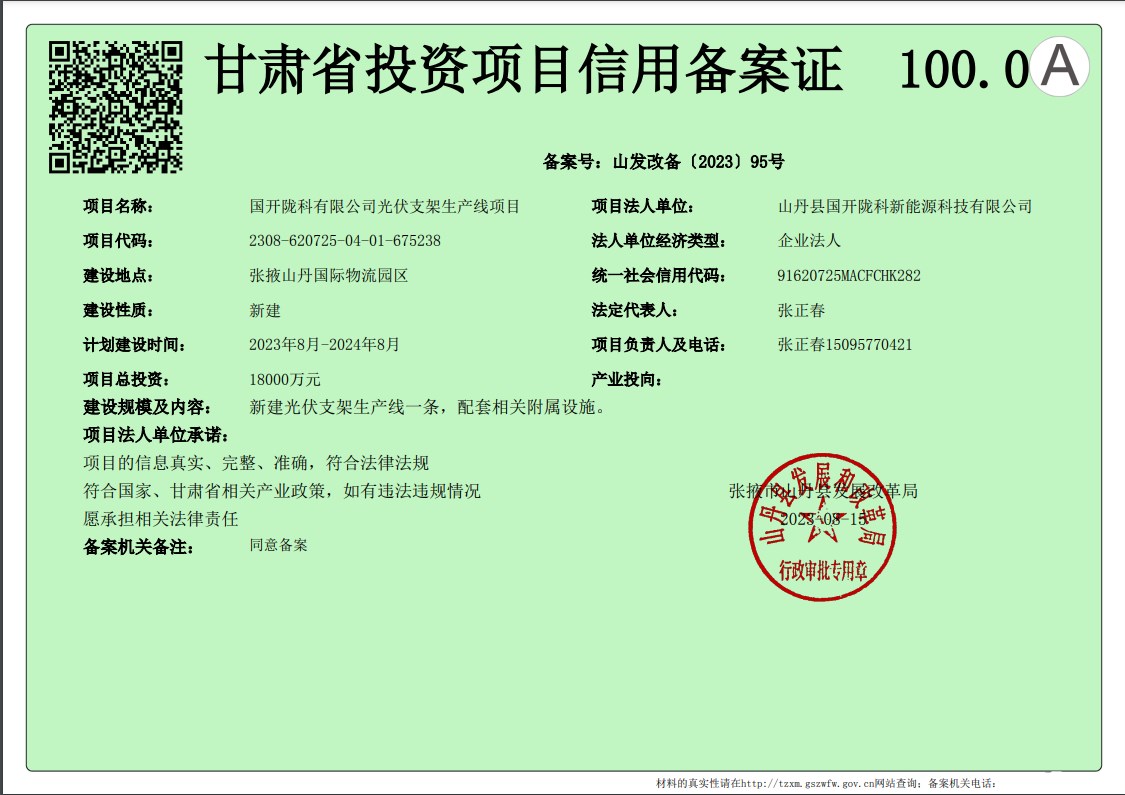Viewport: 1125px width, 795px height.
Task: Click the 同意备案 remark text
Action: 279,546
